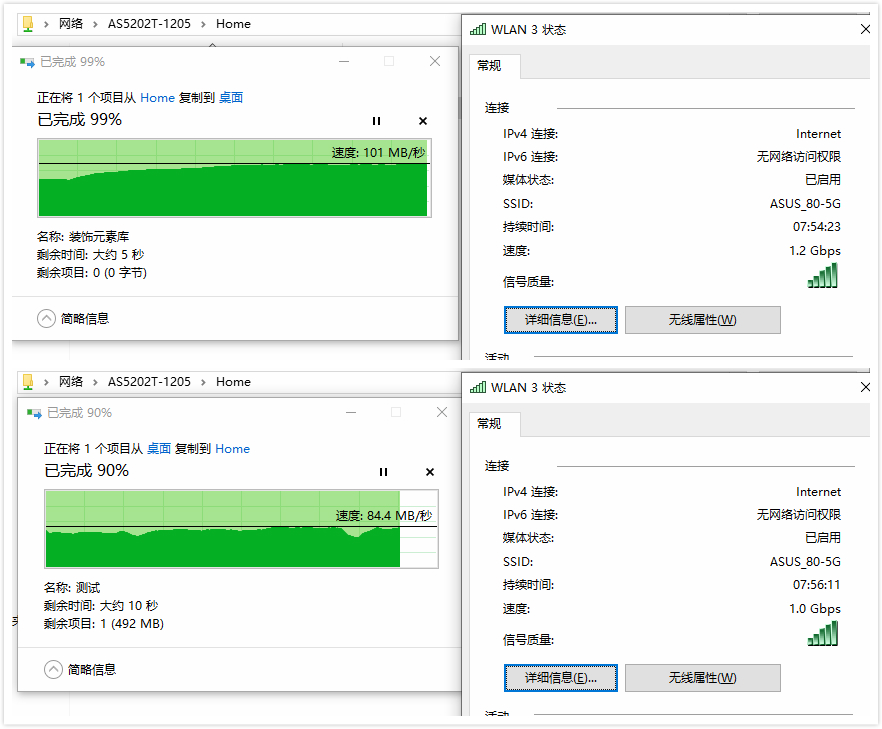
Task: Click the WLAN icon on the lower status dialog
Action: 478,387
